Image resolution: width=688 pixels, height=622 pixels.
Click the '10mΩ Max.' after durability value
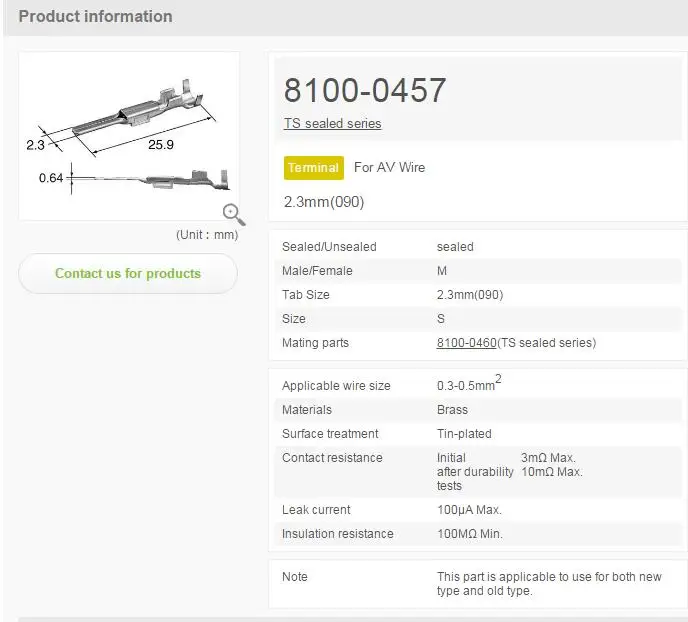[x=552, y=472]
